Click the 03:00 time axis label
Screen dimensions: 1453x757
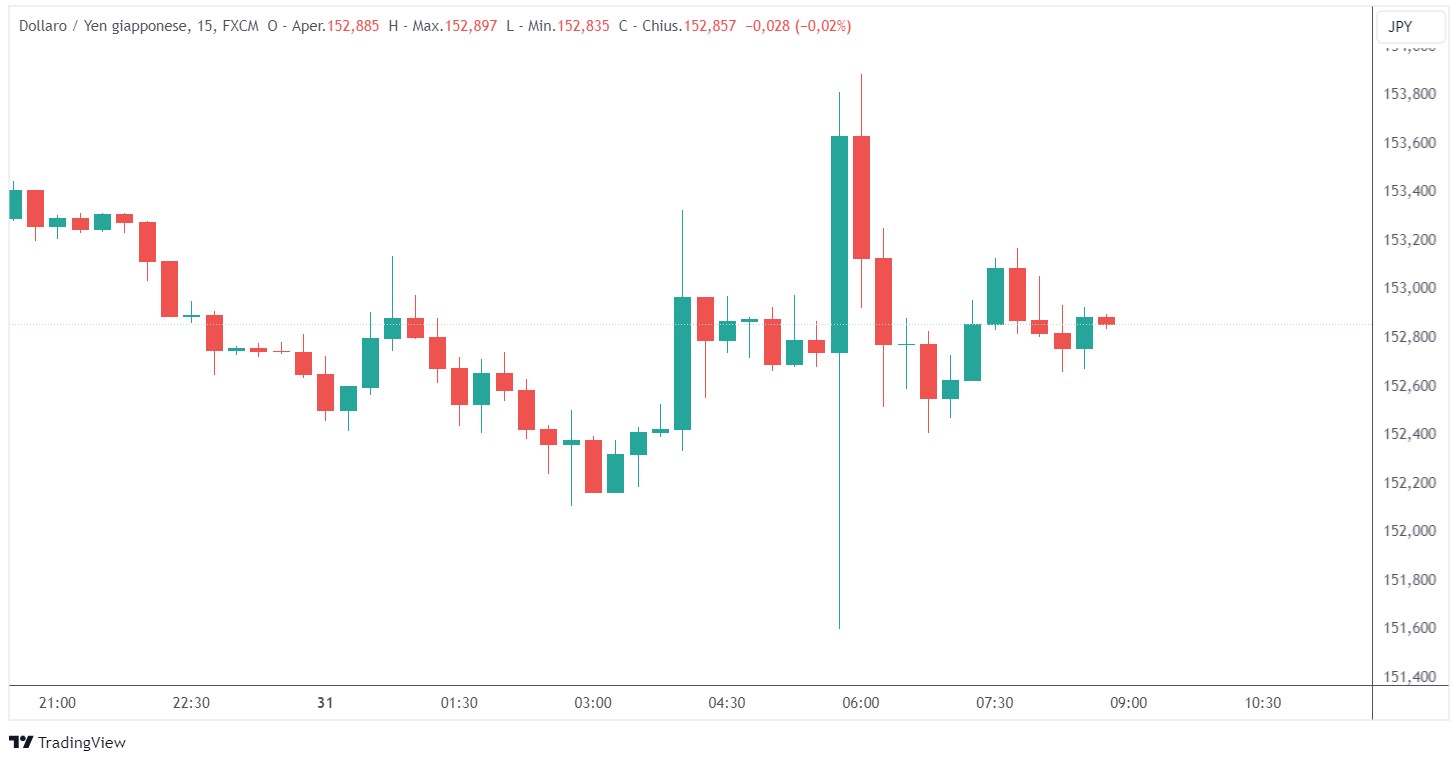[x=593, y=703]
